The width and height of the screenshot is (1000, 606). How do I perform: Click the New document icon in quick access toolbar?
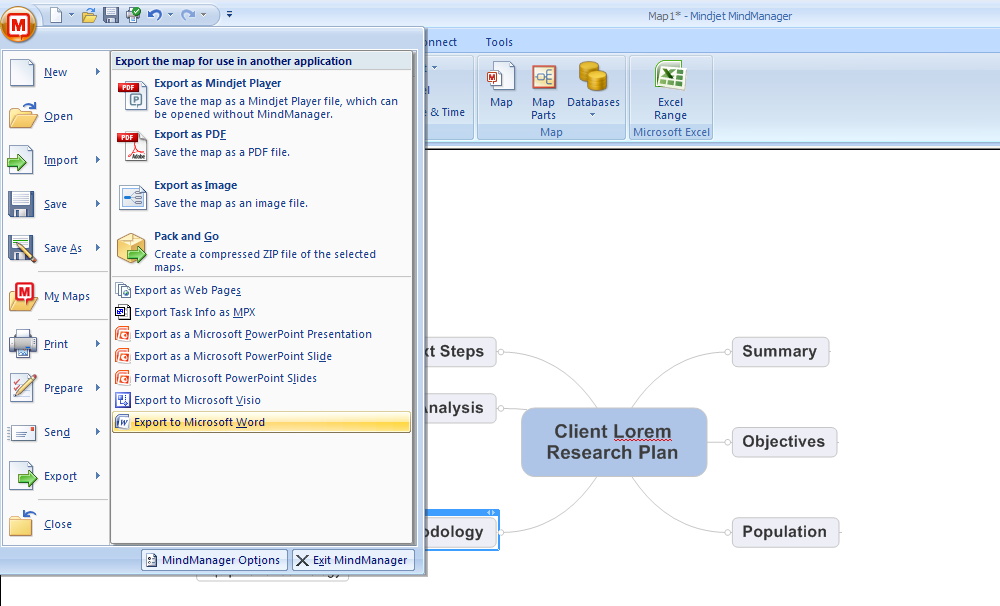56,15
